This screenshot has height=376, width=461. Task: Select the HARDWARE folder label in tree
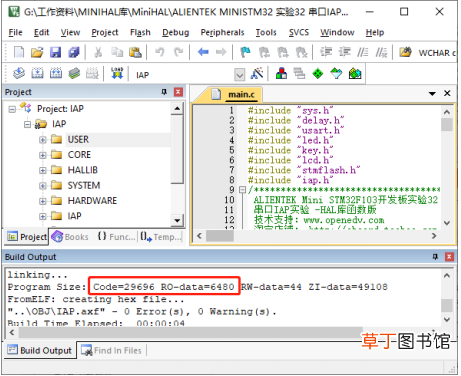[92, 201]
